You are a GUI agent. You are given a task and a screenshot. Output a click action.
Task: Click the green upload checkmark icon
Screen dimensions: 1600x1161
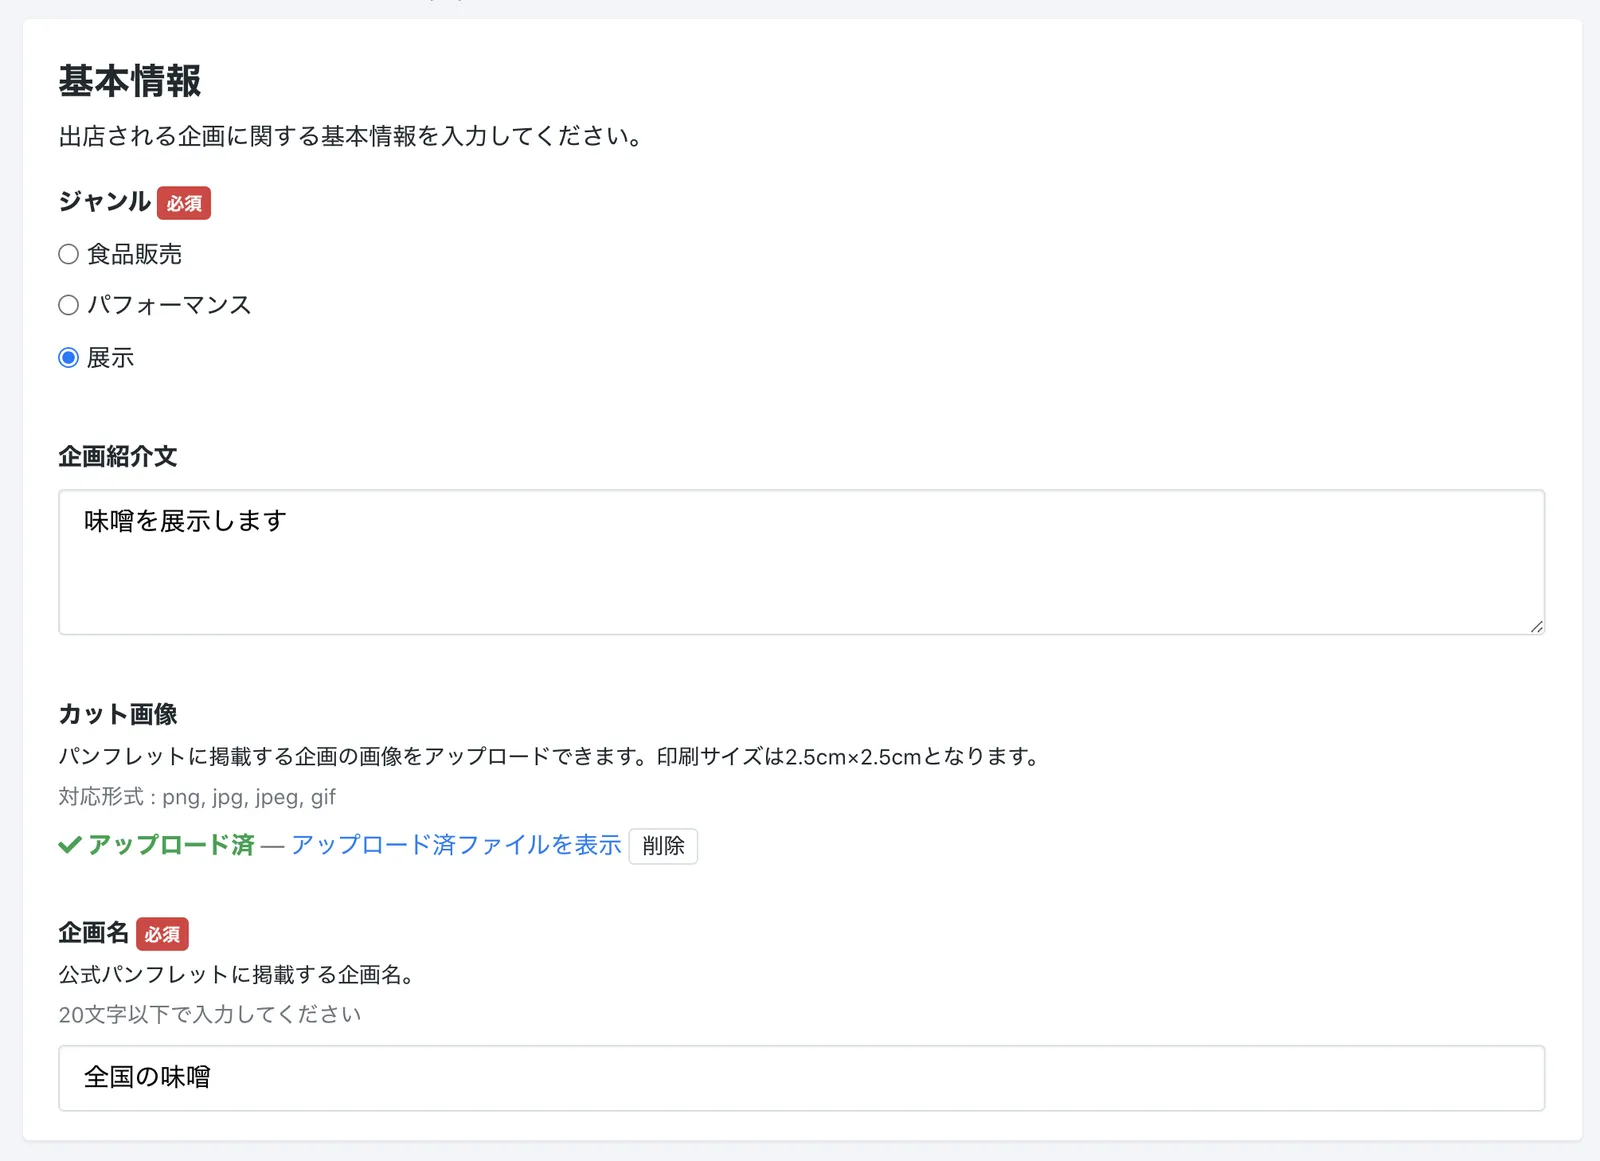69,845
